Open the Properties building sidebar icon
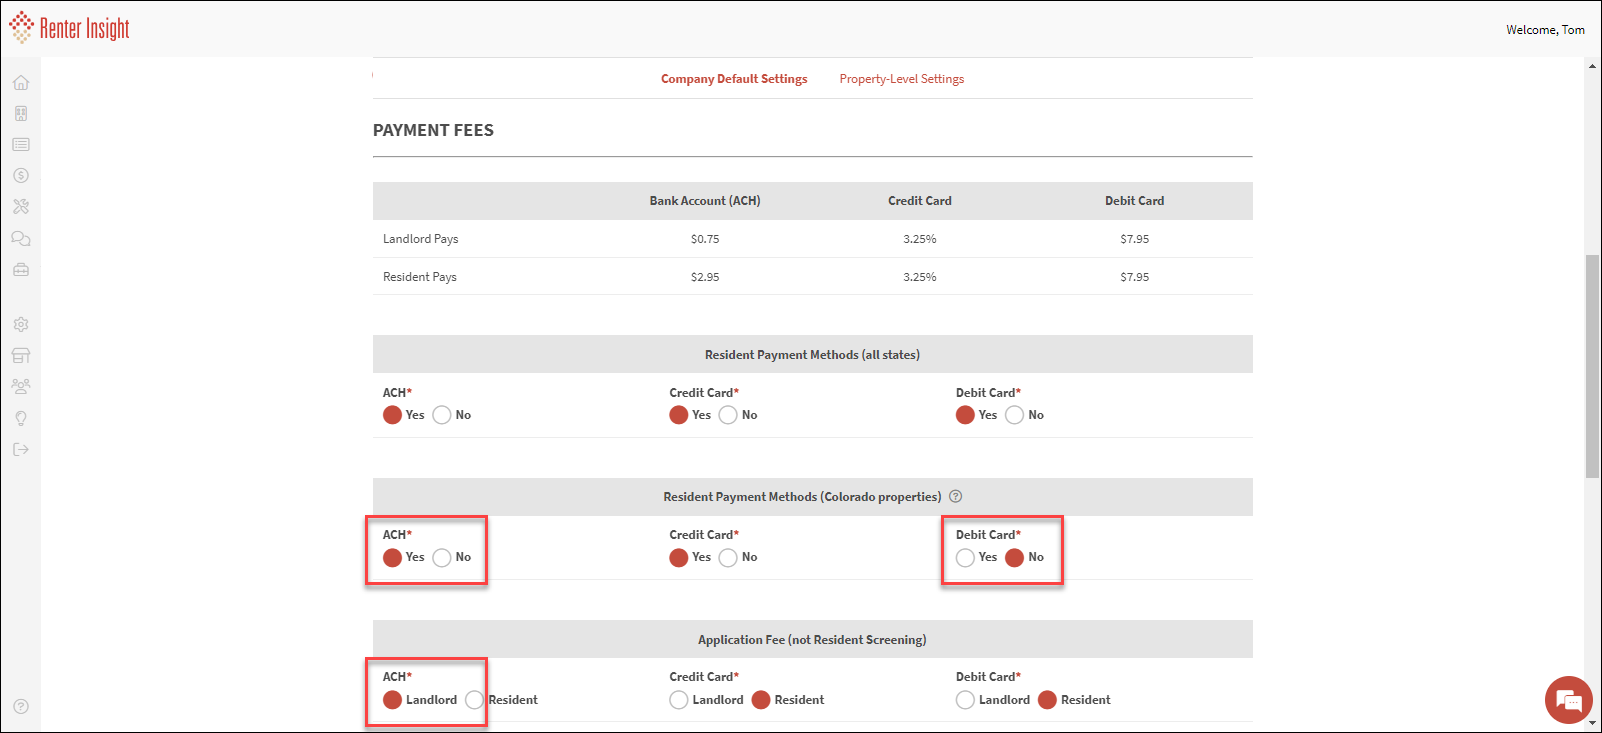The width and height of the screenshot is (1602, 733). click(21, 114)
